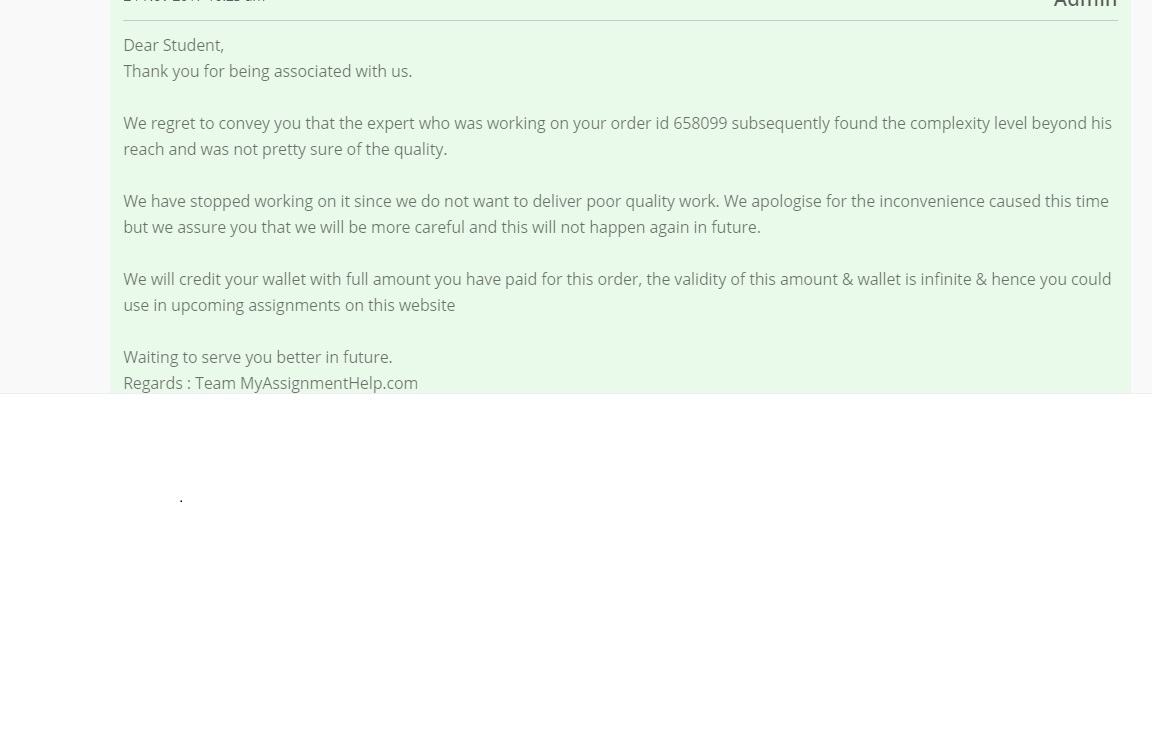Click the "We will credit your wallet" paragraph
This screenshot has width=1152, height=752.
[x=617, y=292]
